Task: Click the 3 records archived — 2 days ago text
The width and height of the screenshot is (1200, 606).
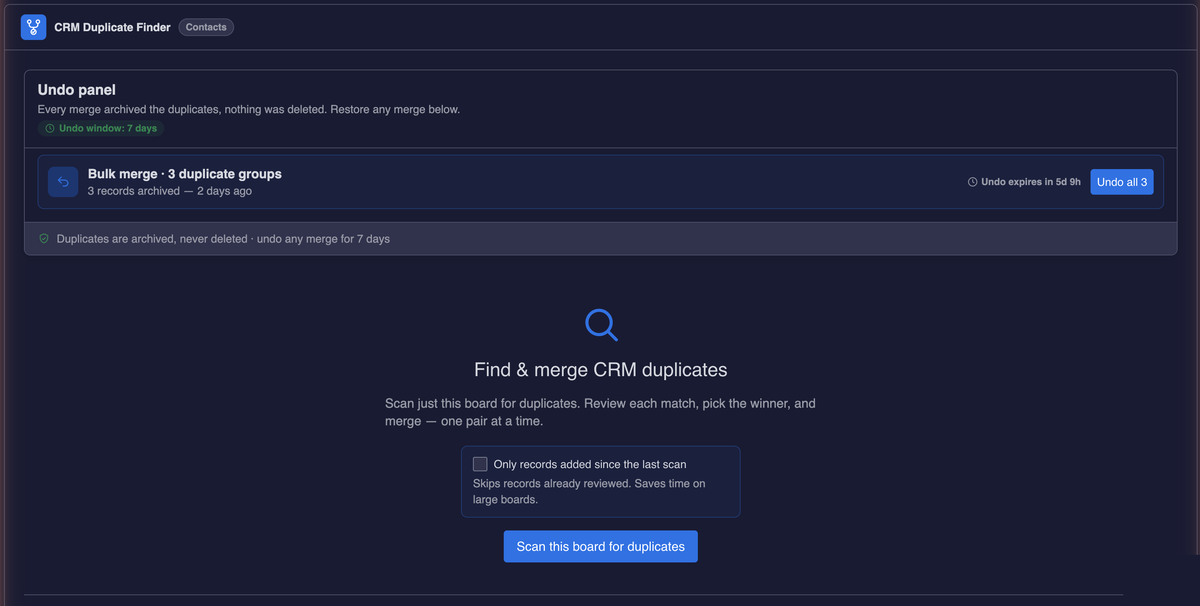Action: pyautogui.click(x=170, y=191)
